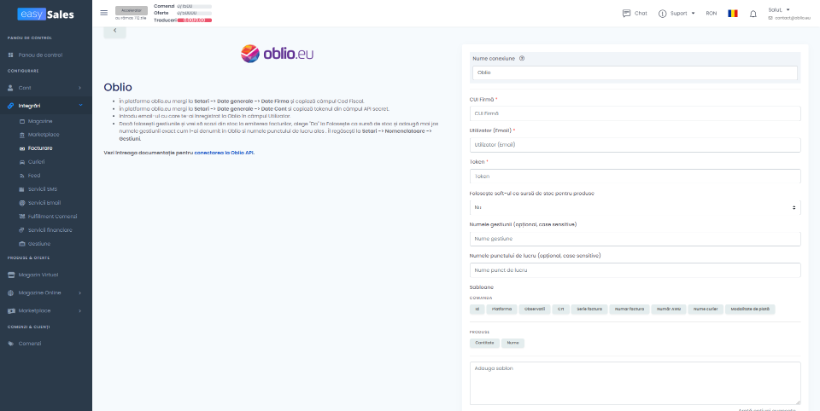The image size is (820, 411).
Task: Expand the Cont submenu chevron
Action: coord(80,88)
